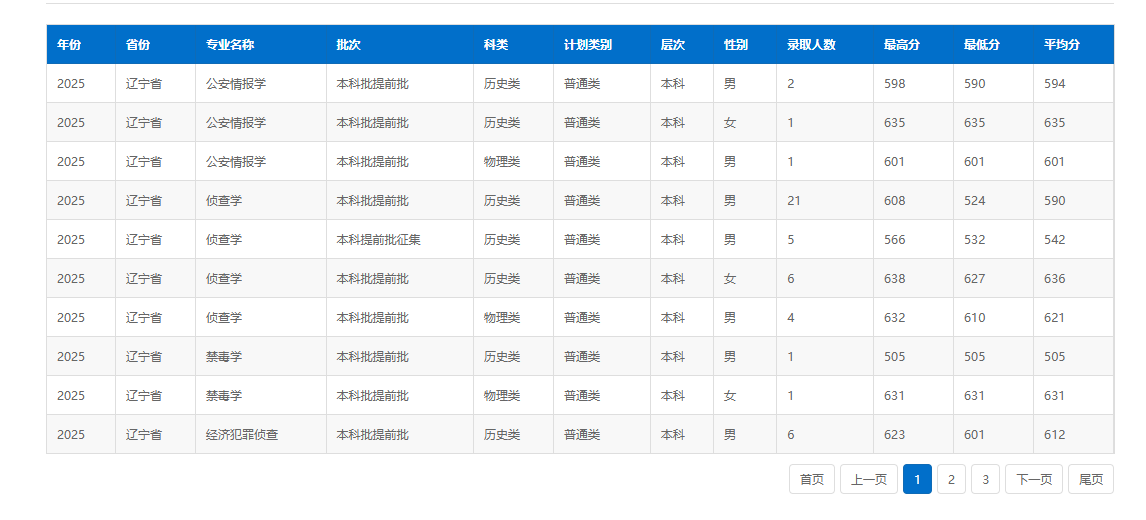Advance with the 下一页 button

point(1034,480)
